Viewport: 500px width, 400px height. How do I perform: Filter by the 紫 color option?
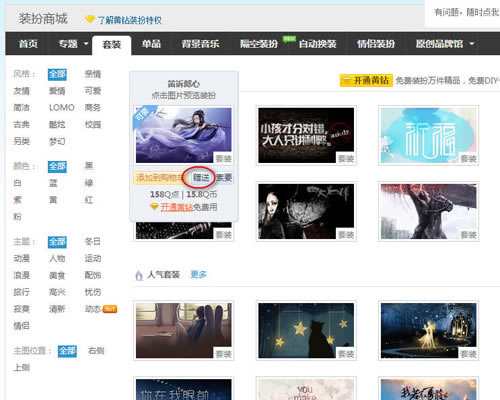coord(17,200)
